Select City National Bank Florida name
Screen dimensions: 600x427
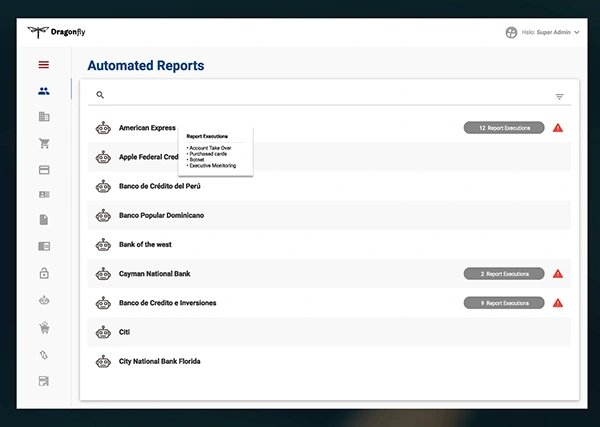(x=160, y=361)
